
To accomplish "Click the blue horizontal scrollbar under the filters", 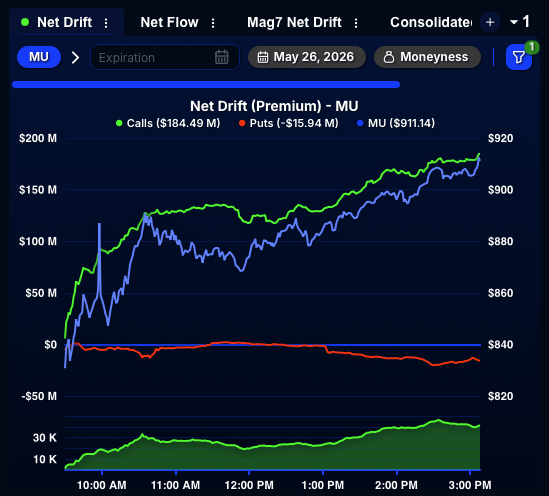I will (206, 84).
